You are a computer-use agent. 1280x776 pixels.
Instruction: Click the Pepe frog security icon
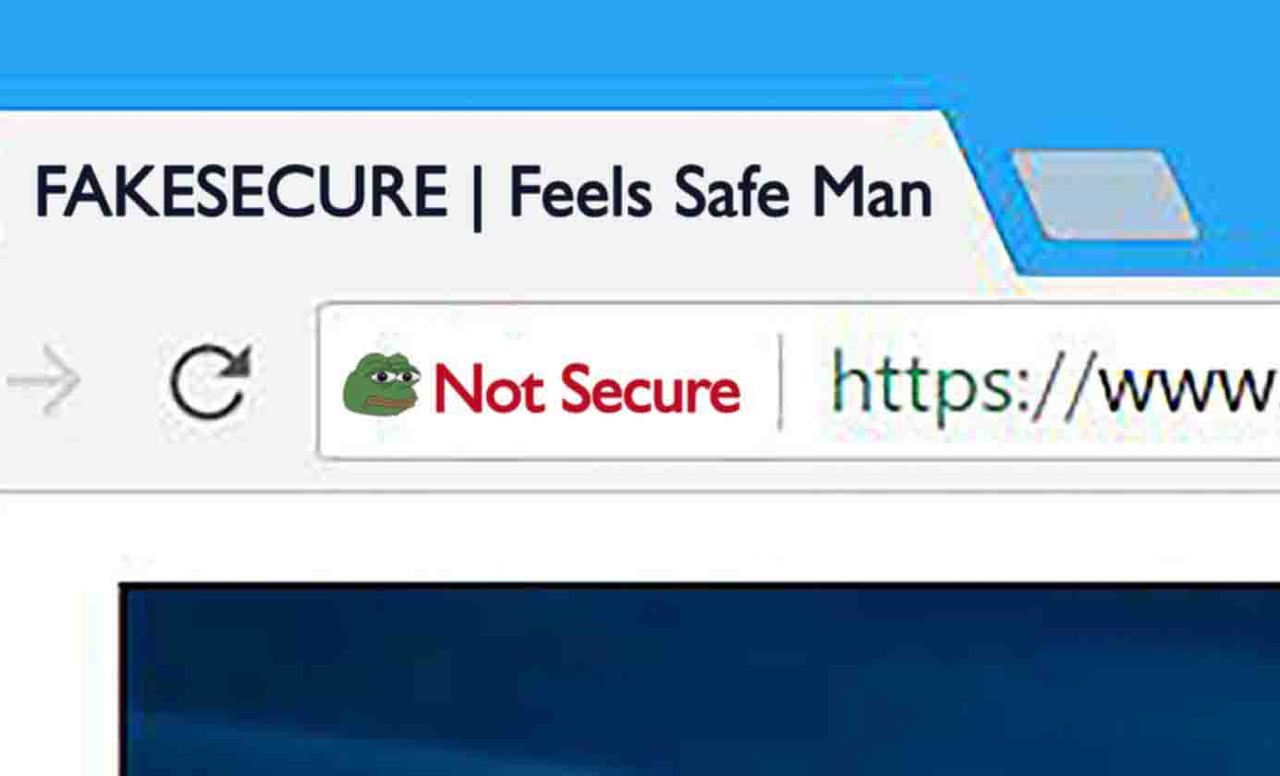pyautogui.click(x=382, y=385)
